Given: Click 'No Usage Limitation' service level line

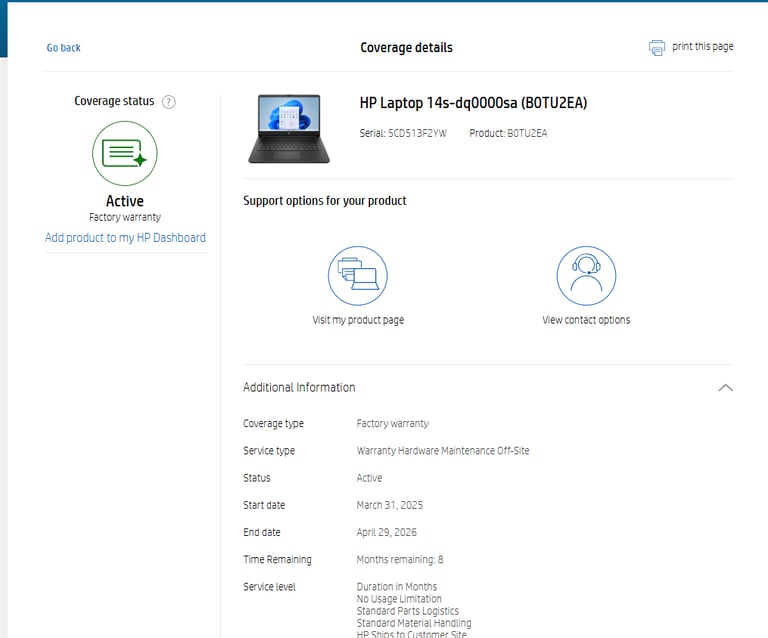Looking at the screenshot, I should pyautogui.click(x=399, y=599).
